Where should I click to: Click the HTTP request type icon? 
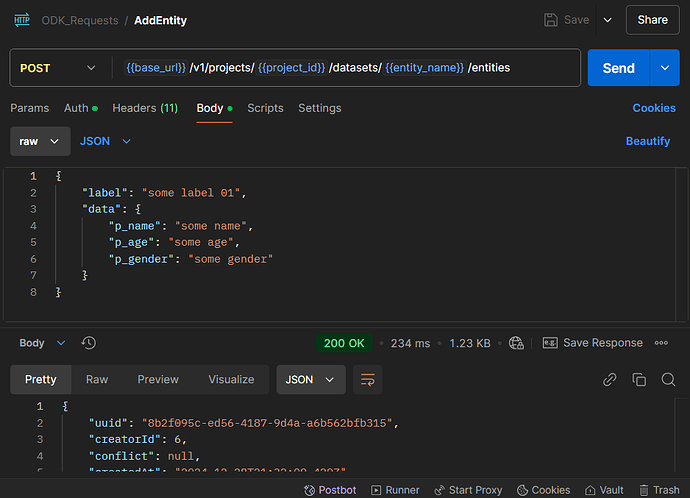click(x=22, y=20)
